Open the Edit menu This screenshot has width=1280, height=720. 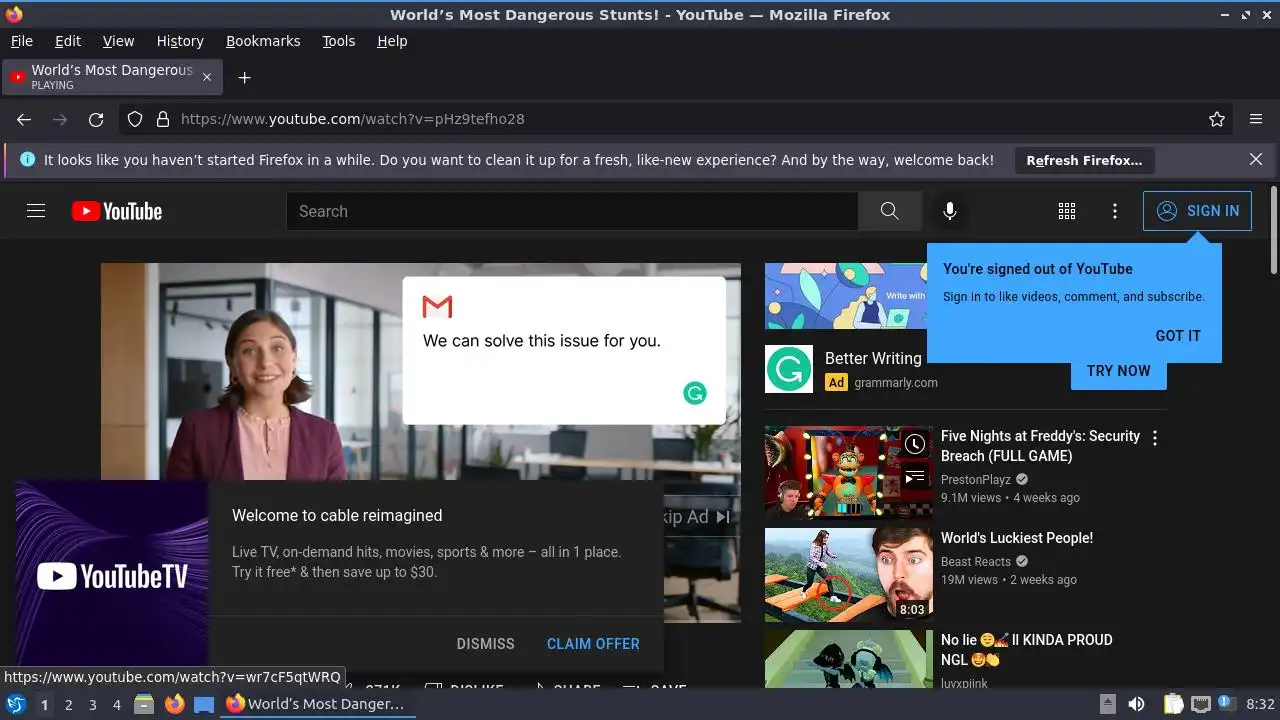68,41
